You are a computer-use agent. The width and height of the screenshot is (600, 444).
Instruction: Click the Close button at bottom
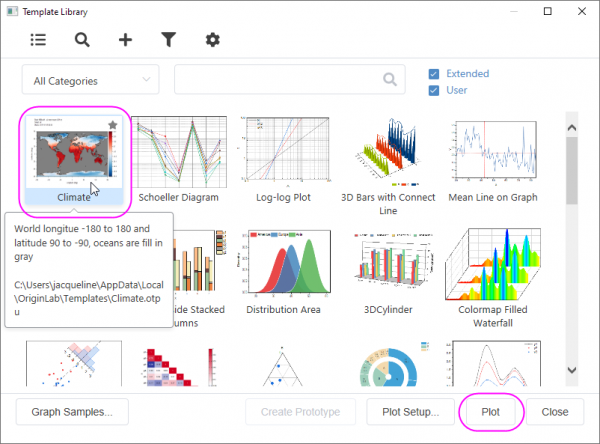554,411
